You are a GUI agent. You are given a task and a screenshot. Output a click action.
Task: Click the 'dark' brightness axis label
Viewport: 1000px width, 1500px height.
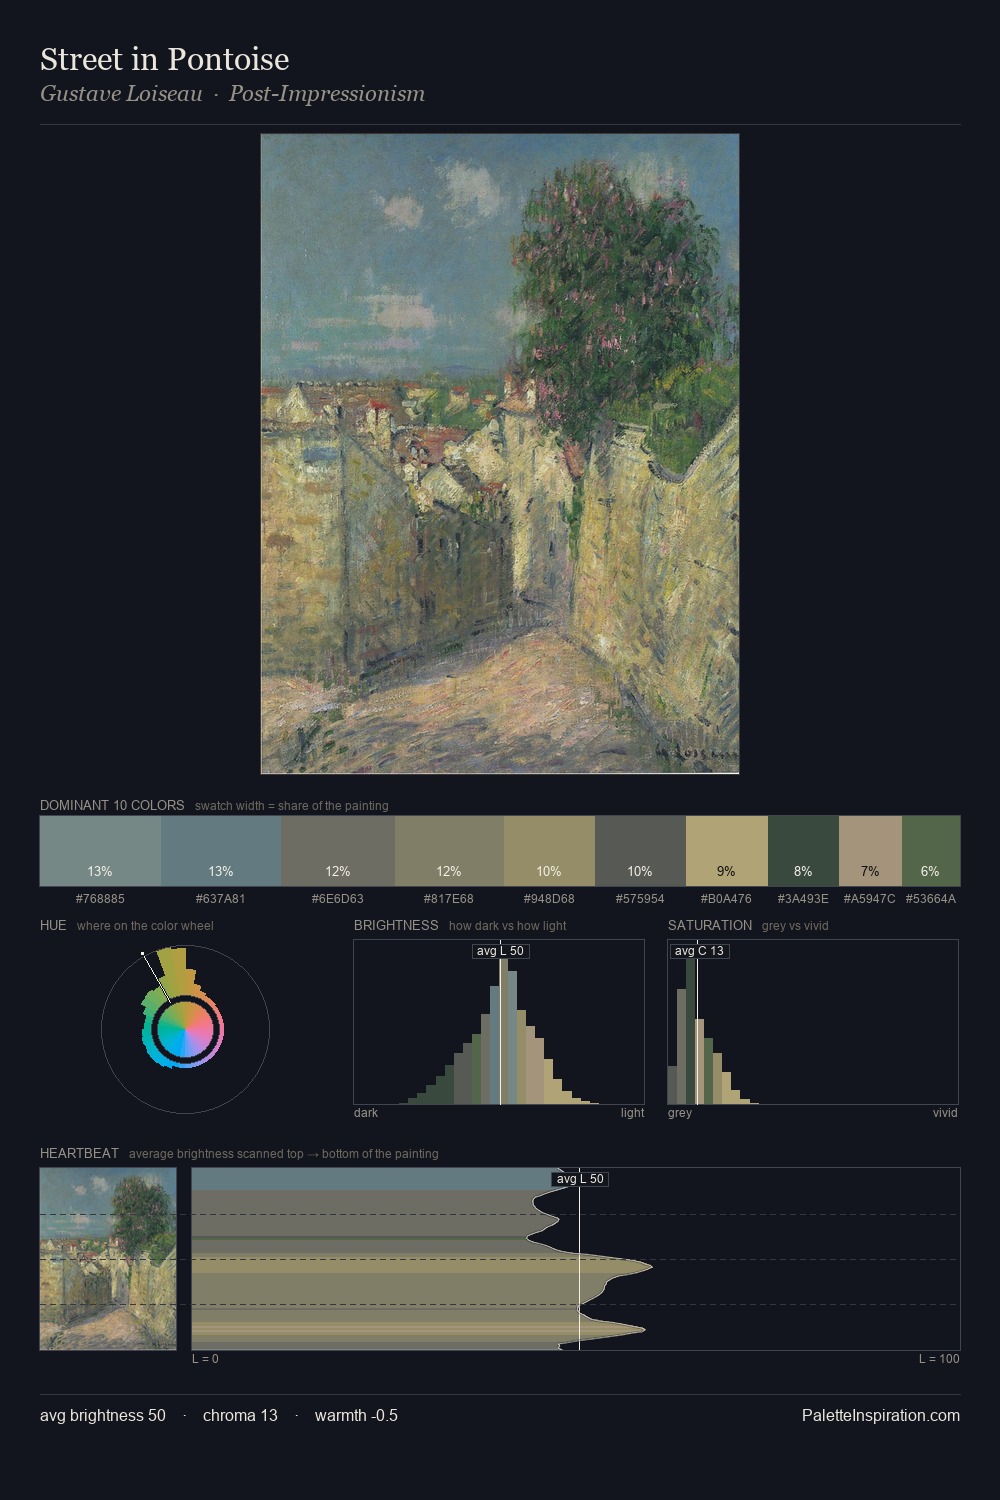click(x=366, y=1113)
